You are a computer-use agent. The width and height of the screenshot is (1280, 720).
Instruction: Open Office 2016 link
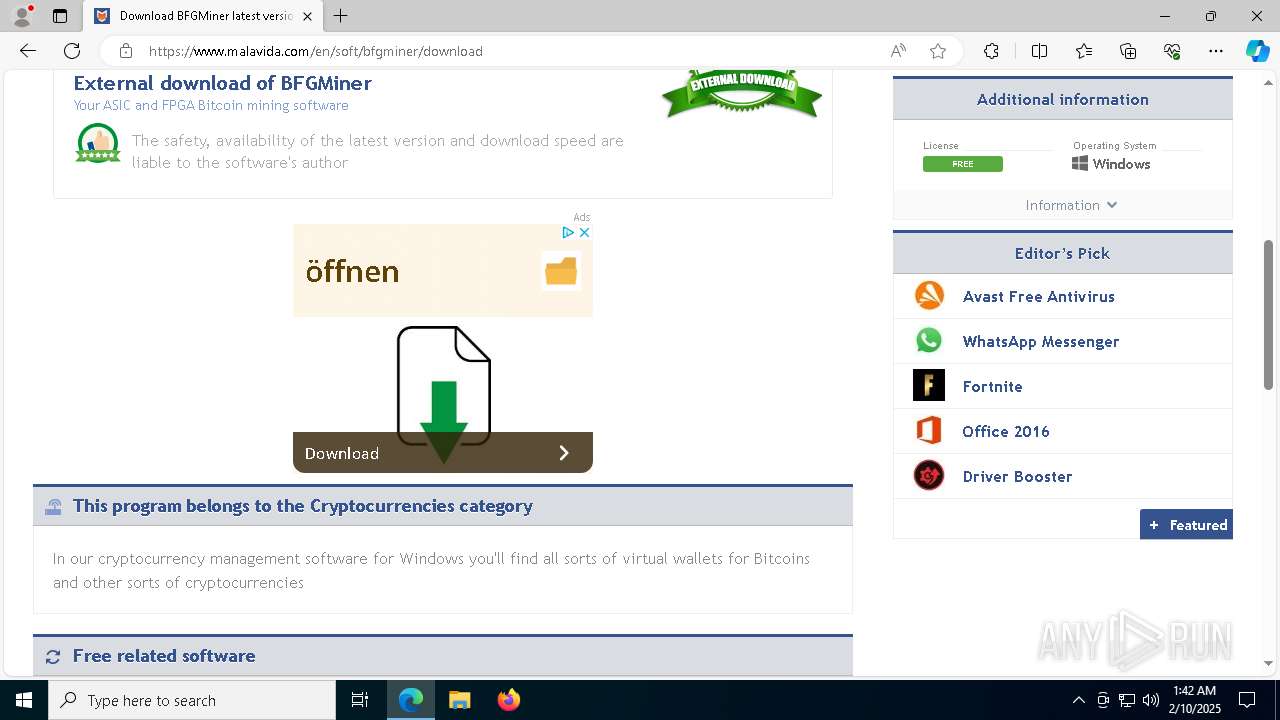pos(1006,431)
